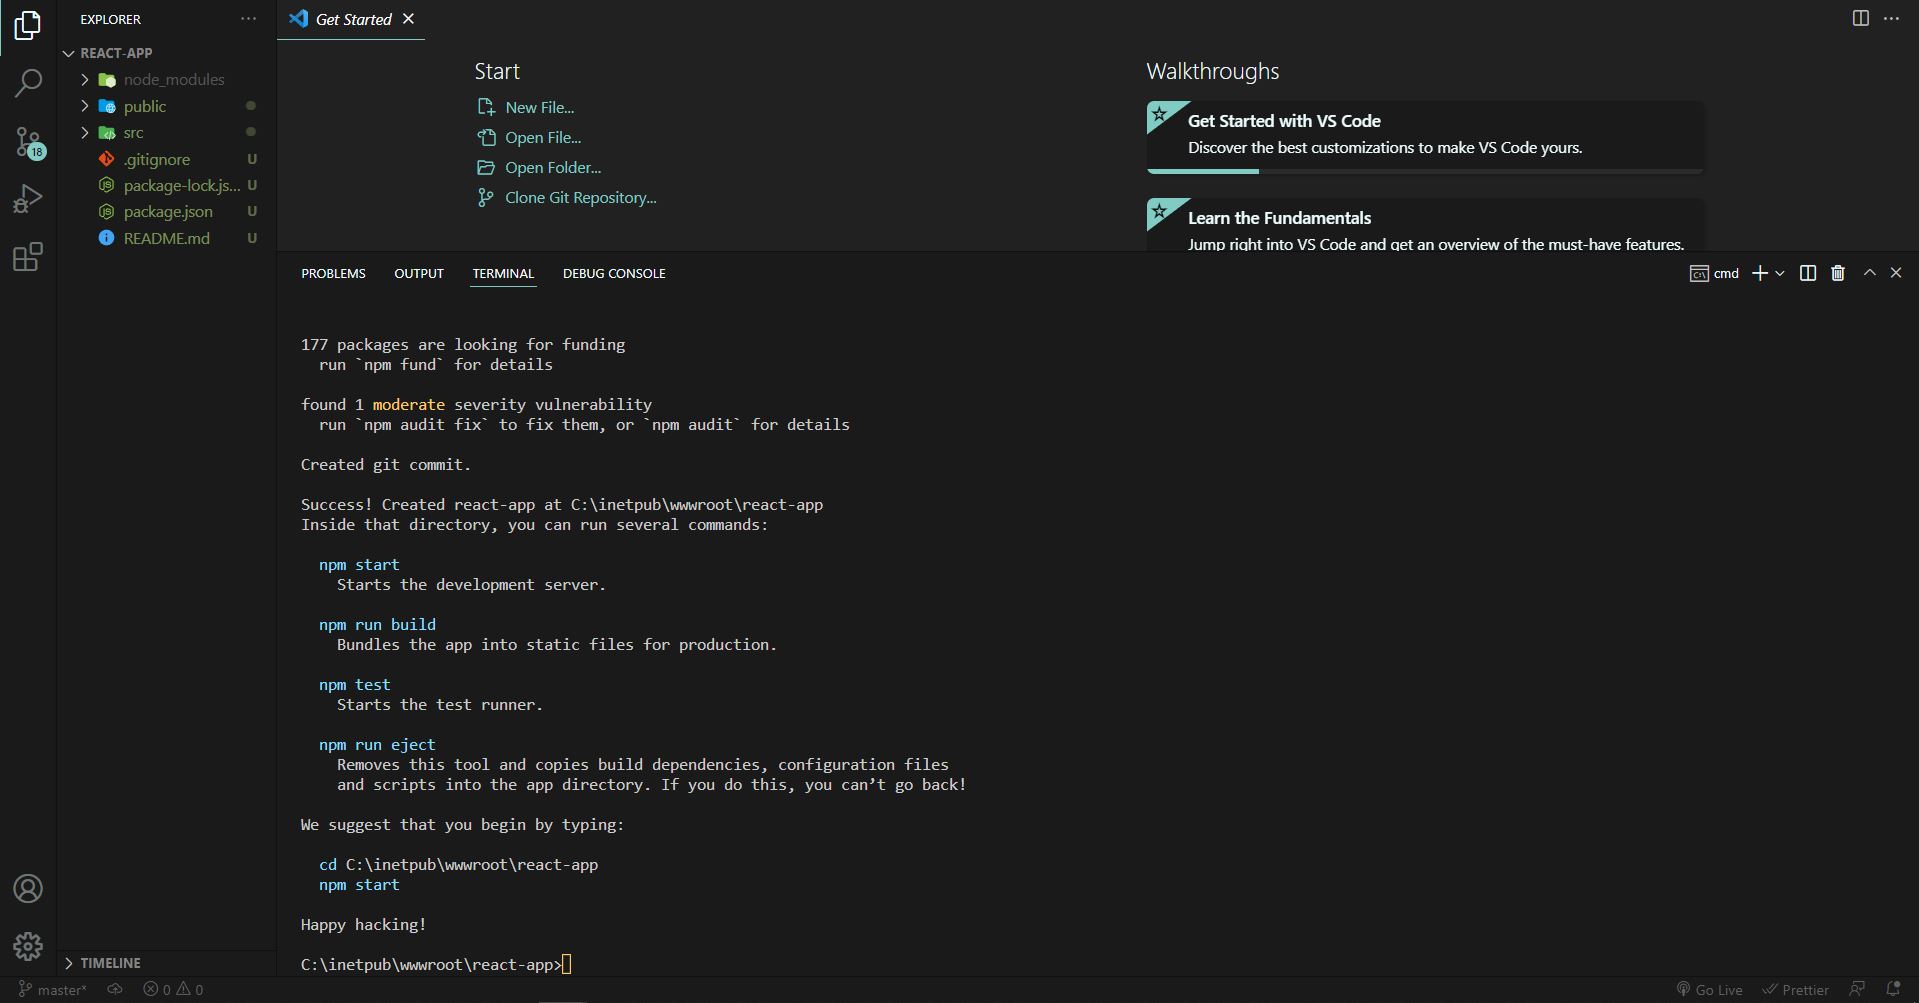The height and width of the screenshot is (1003, 1919).
Task: Open Learn the Fundamentals walkthrough
Action: pyautogui.click(x=1425, y=225)
